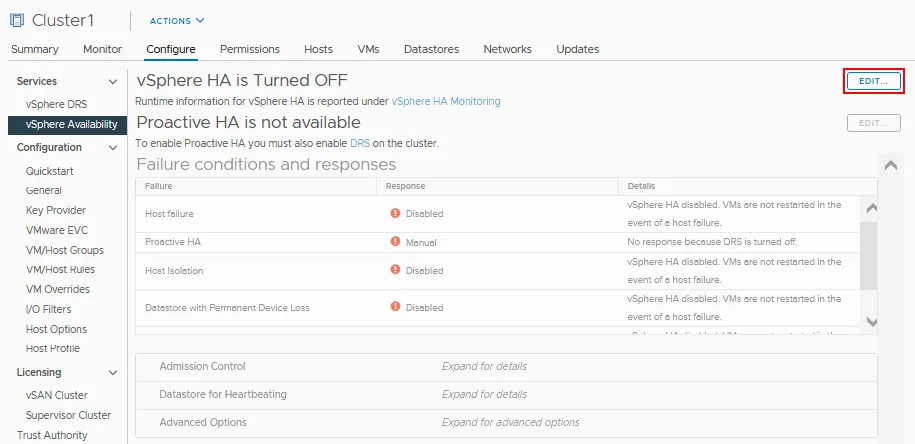
Task: Select vSphere DRS in the sidebar
Action: [56, 105]
